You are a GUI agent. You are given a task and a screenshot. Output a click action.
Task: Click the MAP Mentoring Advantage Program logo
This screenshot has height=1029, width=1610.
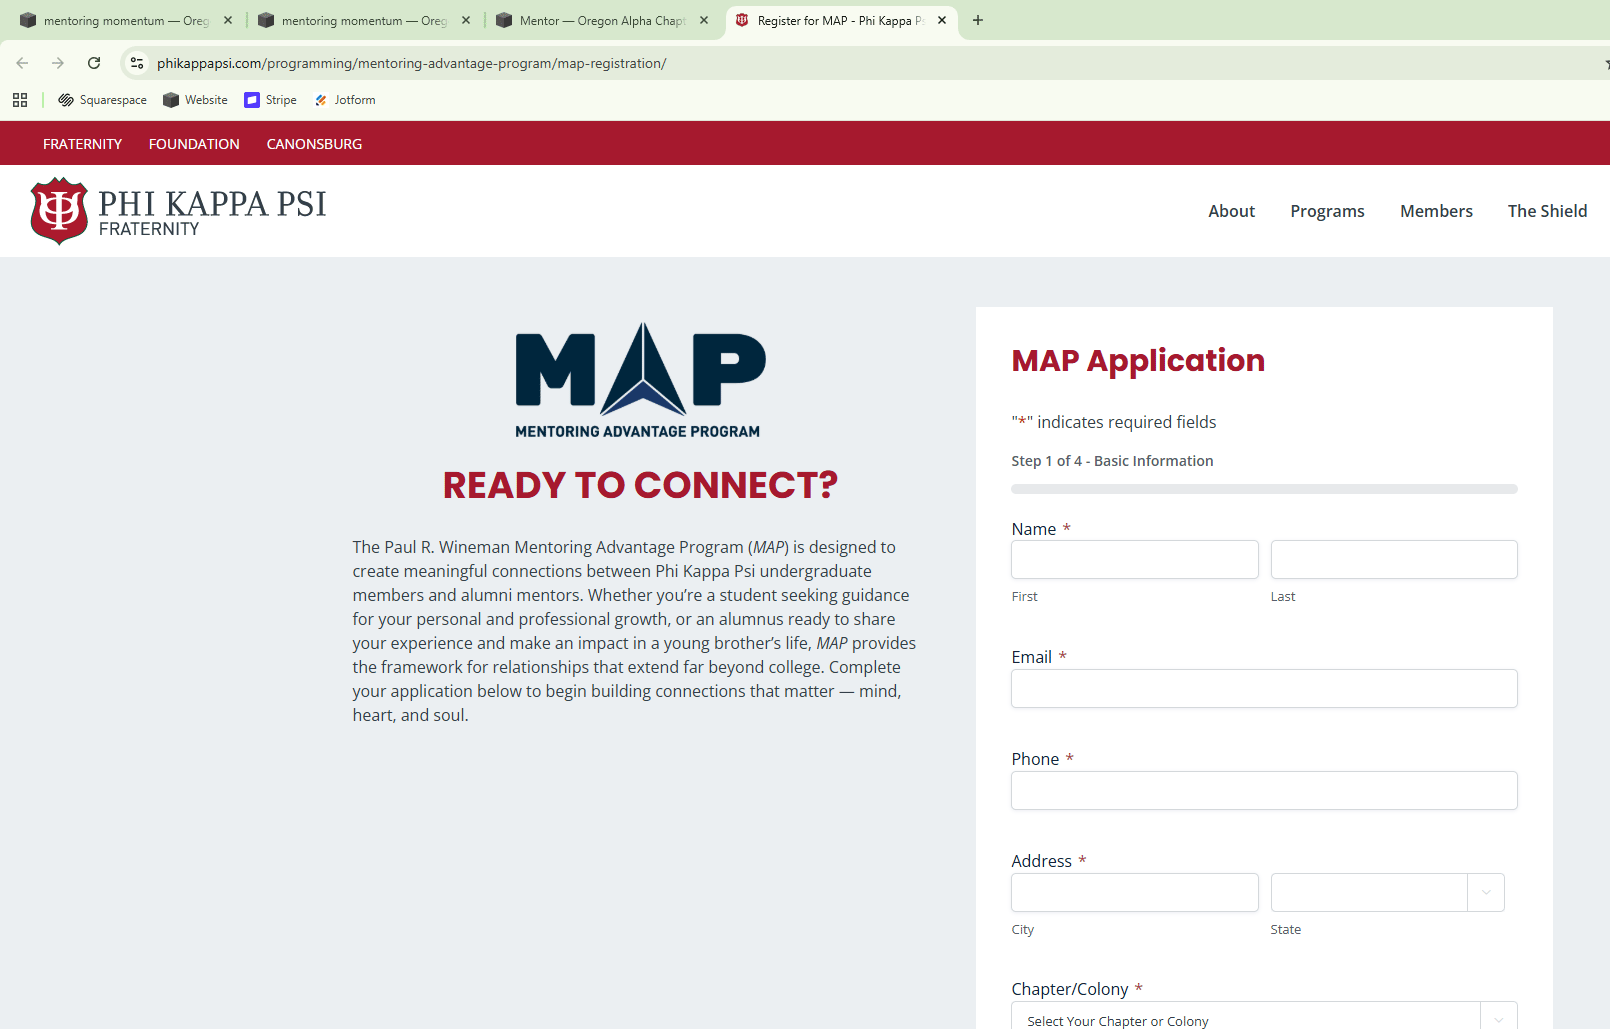[x=640, y=381]
